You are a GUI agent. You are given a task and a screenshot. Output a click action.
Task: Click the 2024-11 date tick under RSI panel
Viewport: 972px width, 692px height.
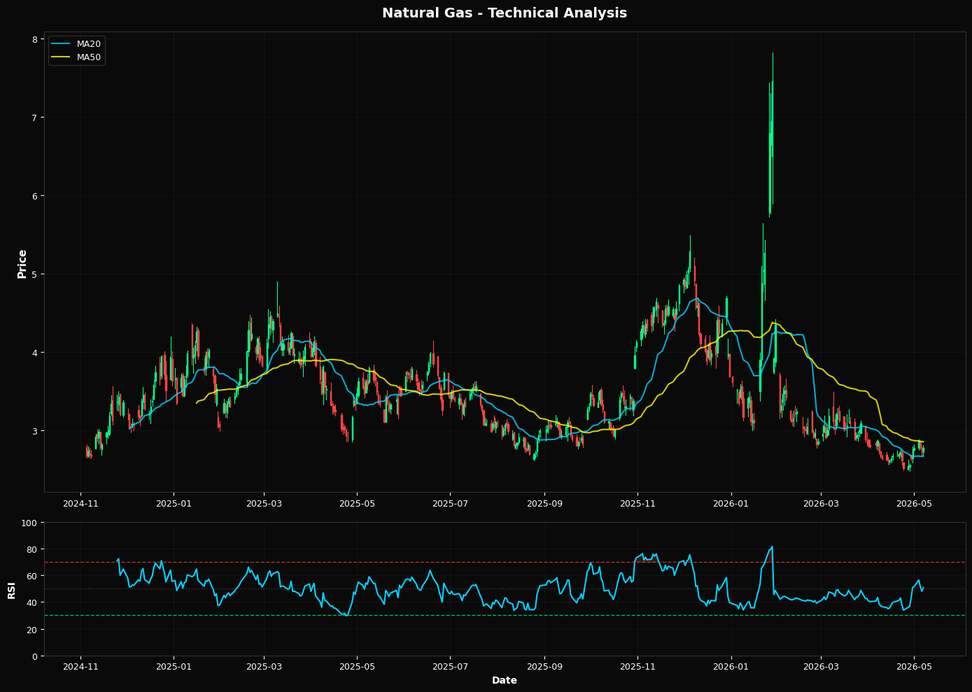click(81, 667)
